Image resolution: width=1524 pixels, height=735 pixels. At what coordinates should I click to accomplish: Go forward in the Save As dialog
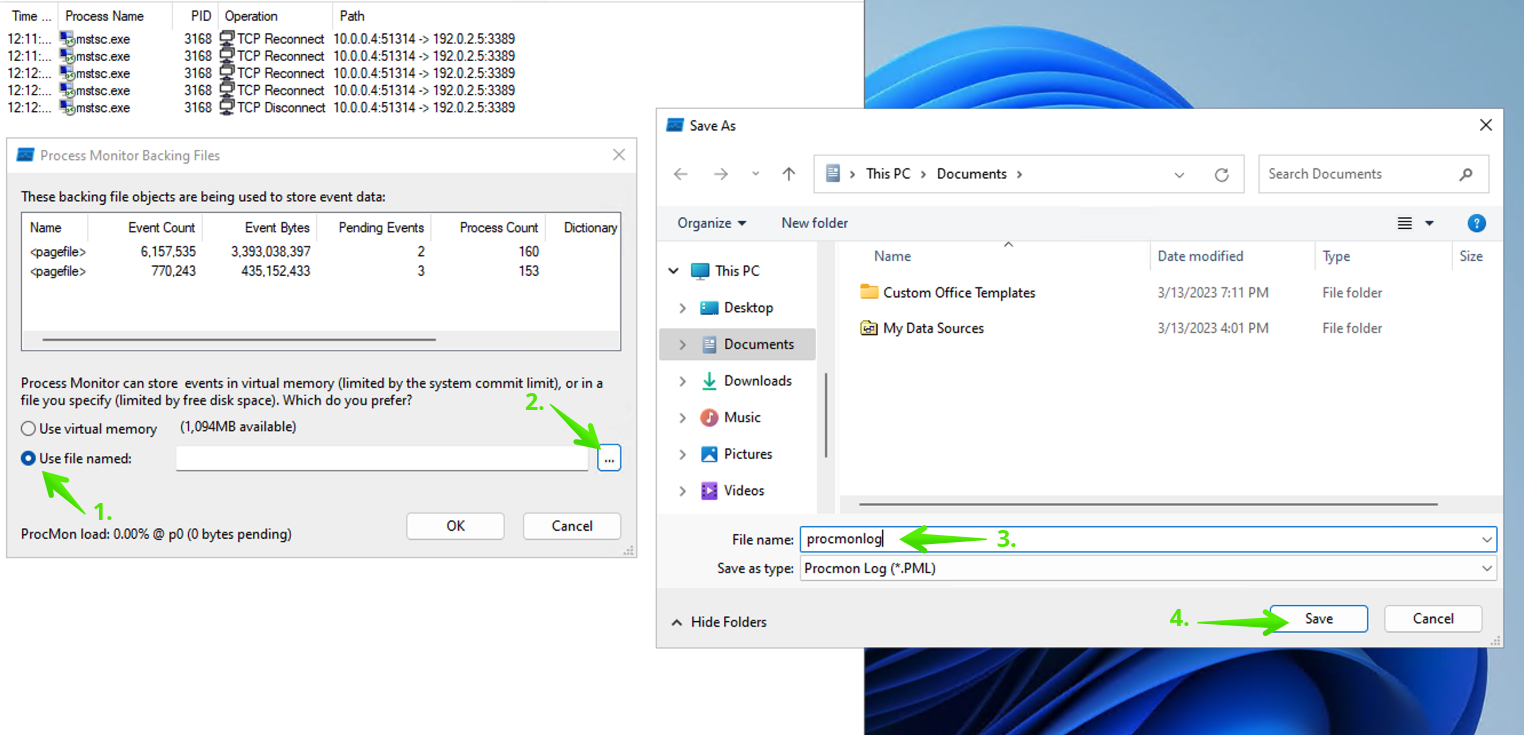[721, 174]
